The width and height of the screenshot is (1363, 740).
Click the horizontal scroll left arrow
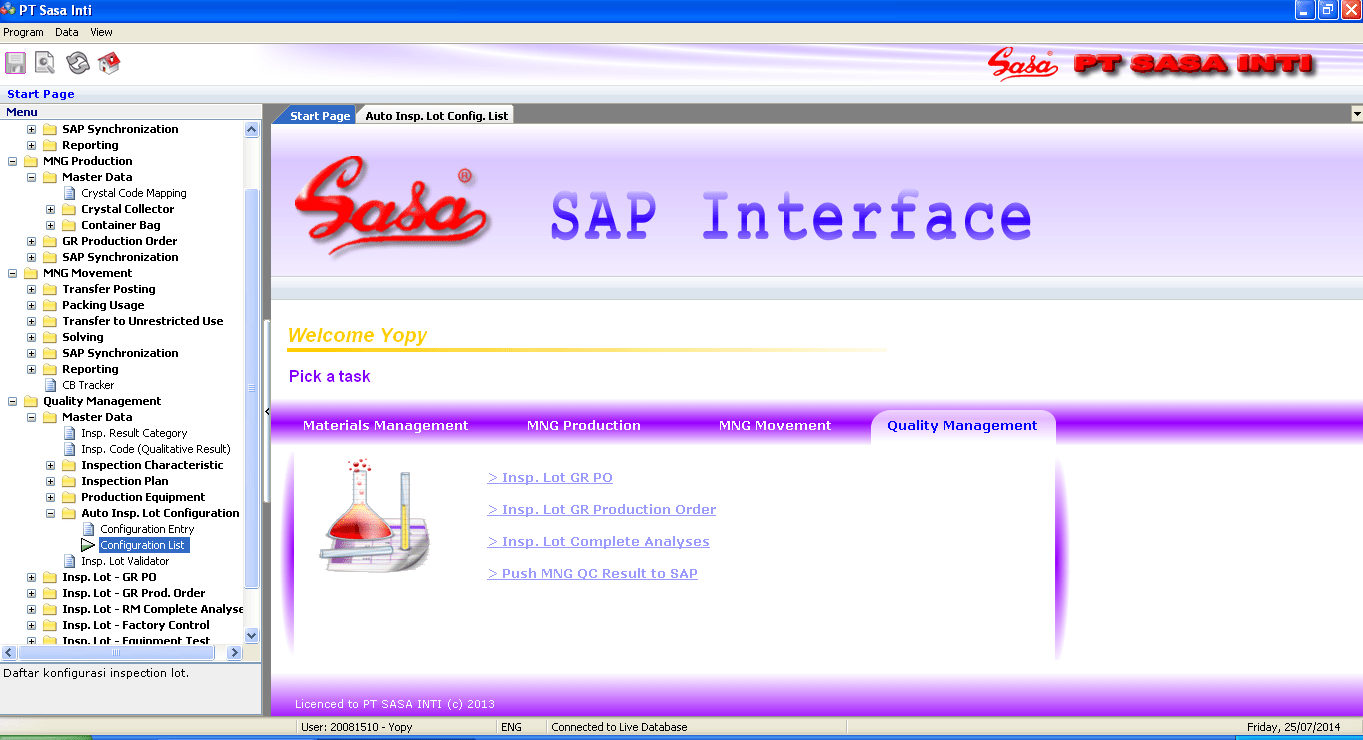pyautogui.click(x=8, y=652)
